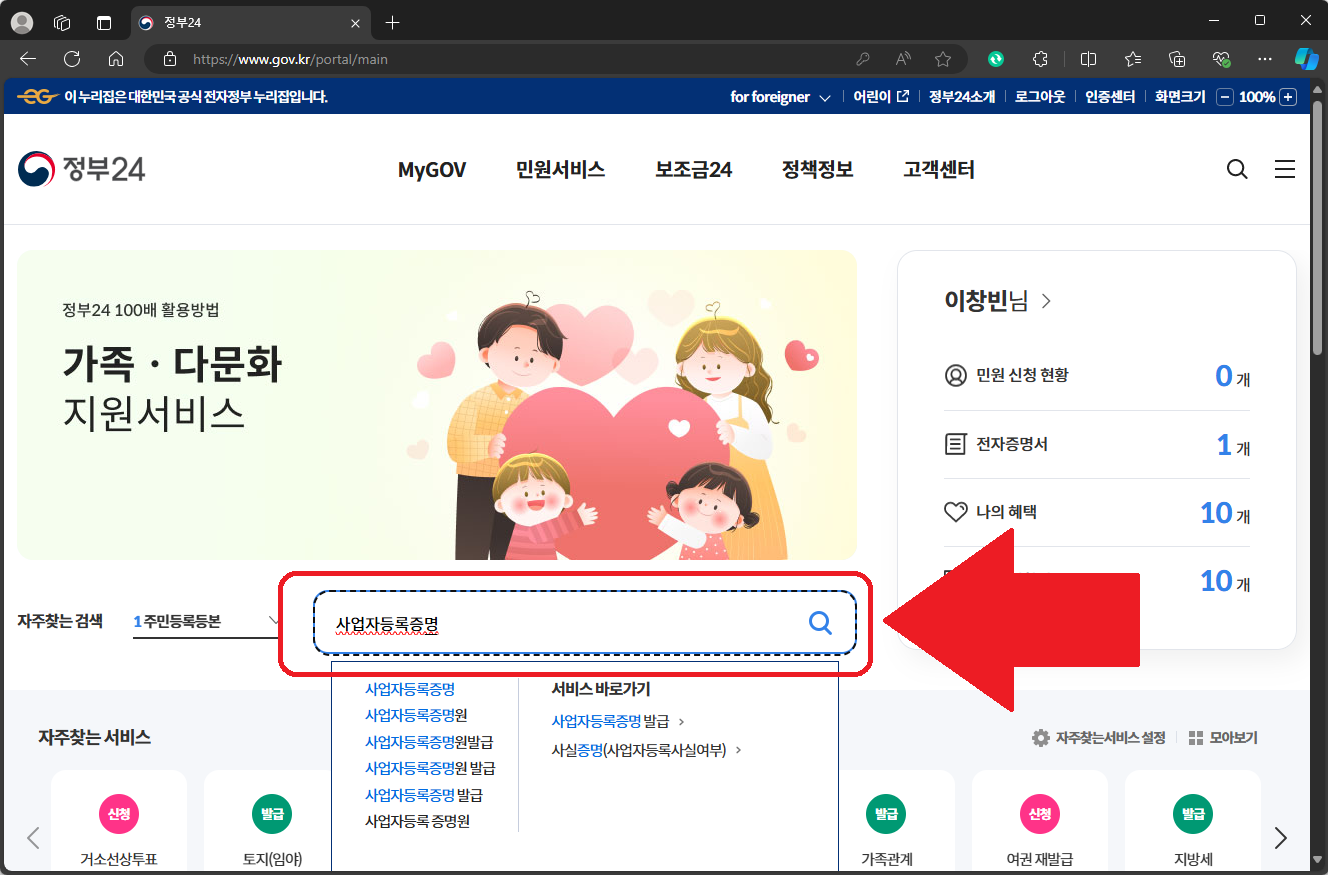
Task: Click green extension icon in toolbar
Action: coord(996,59)
